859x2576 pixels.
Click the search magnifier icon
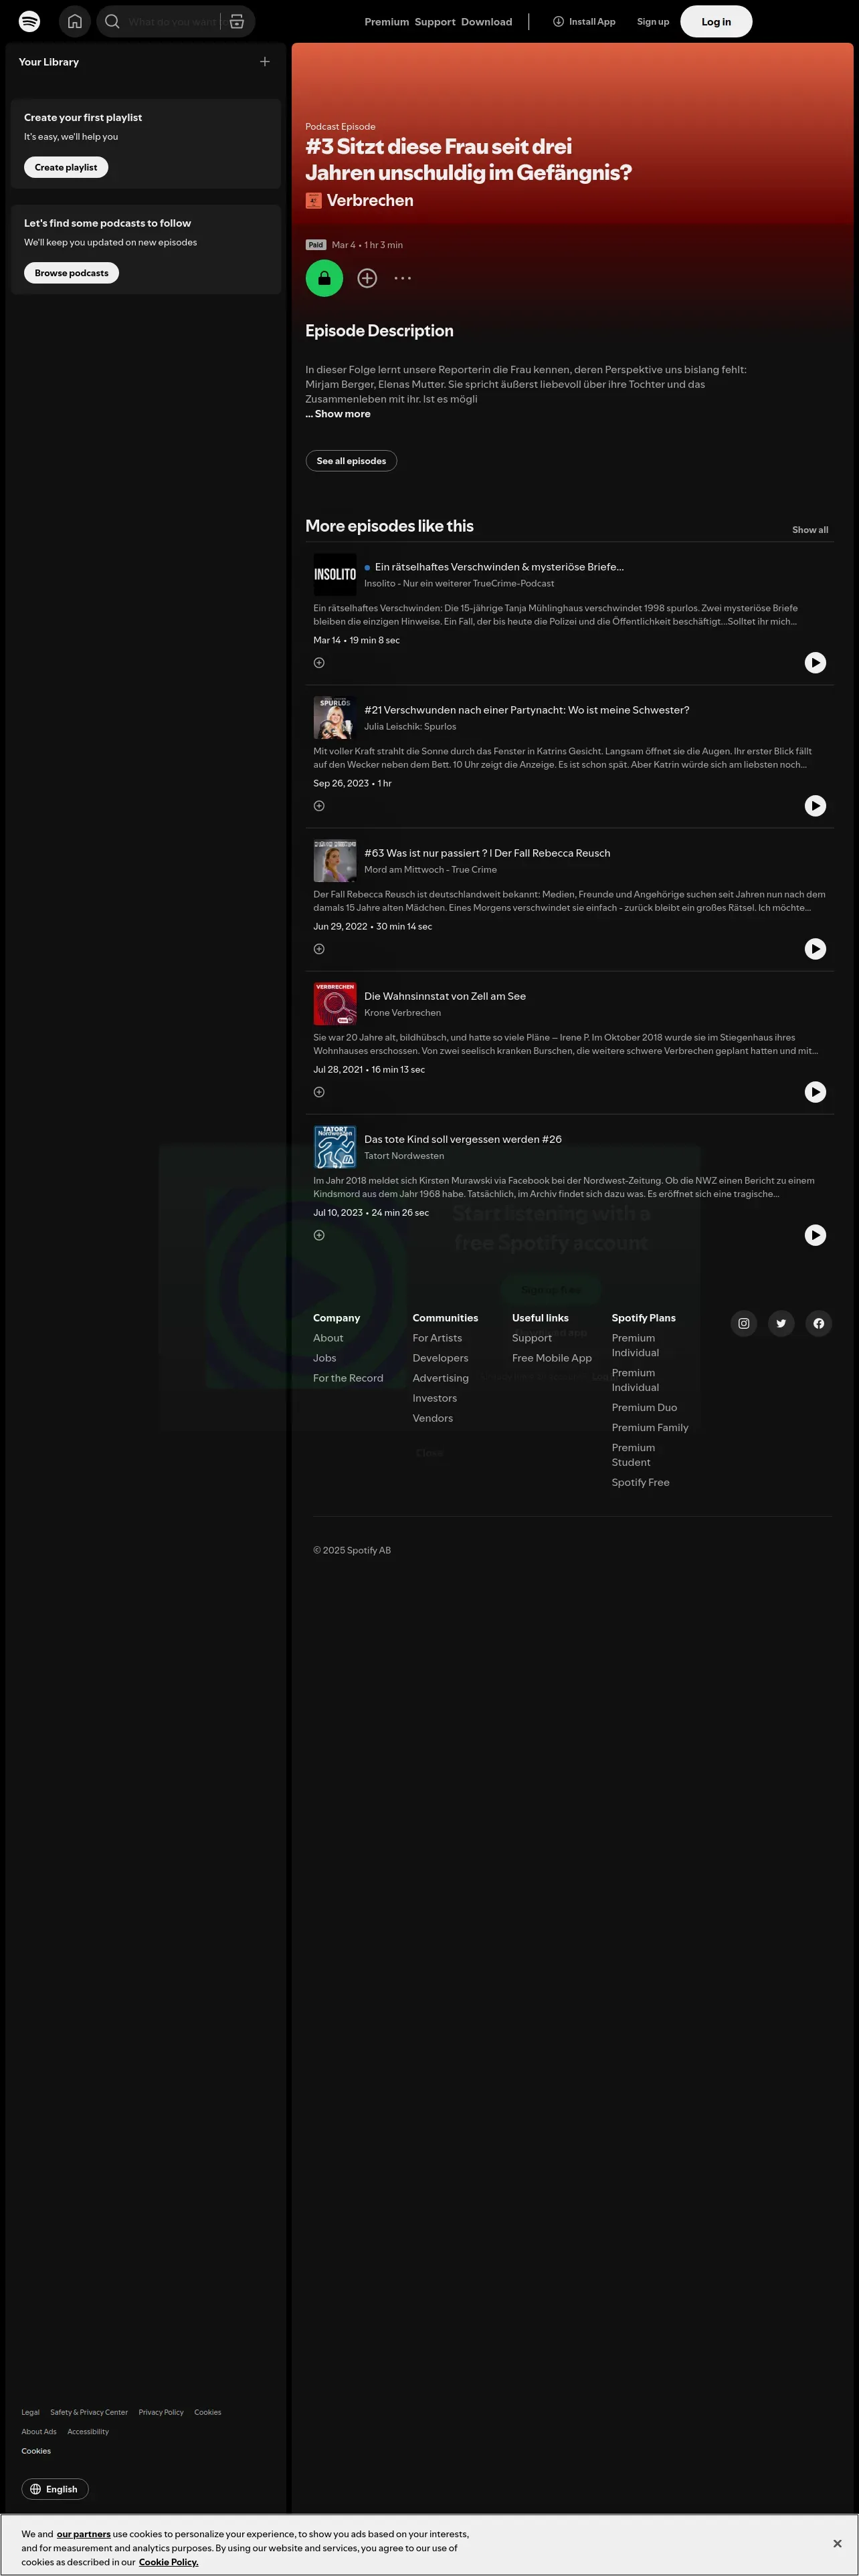pyautogui.click(x=112, y=21)
